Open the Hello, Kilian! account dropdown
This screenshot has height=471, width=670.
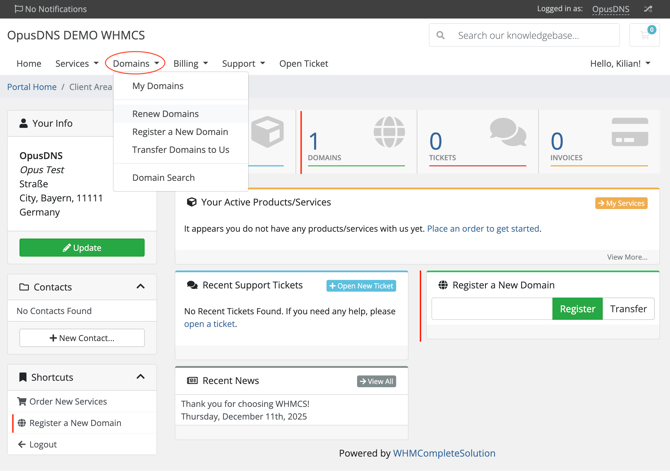pyautogui.click(x=620, y=63)
